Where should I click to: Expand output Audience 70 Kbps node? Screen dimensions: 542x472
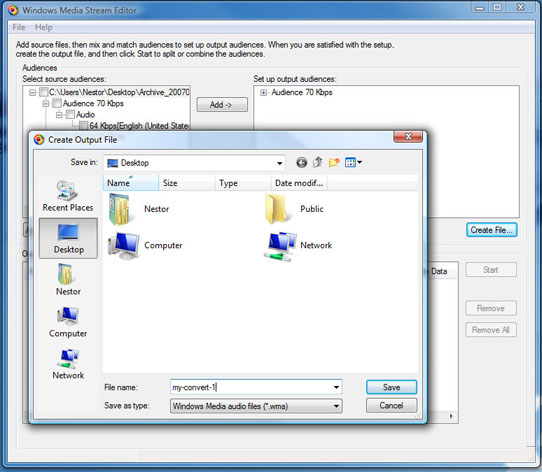click(263, 92)
